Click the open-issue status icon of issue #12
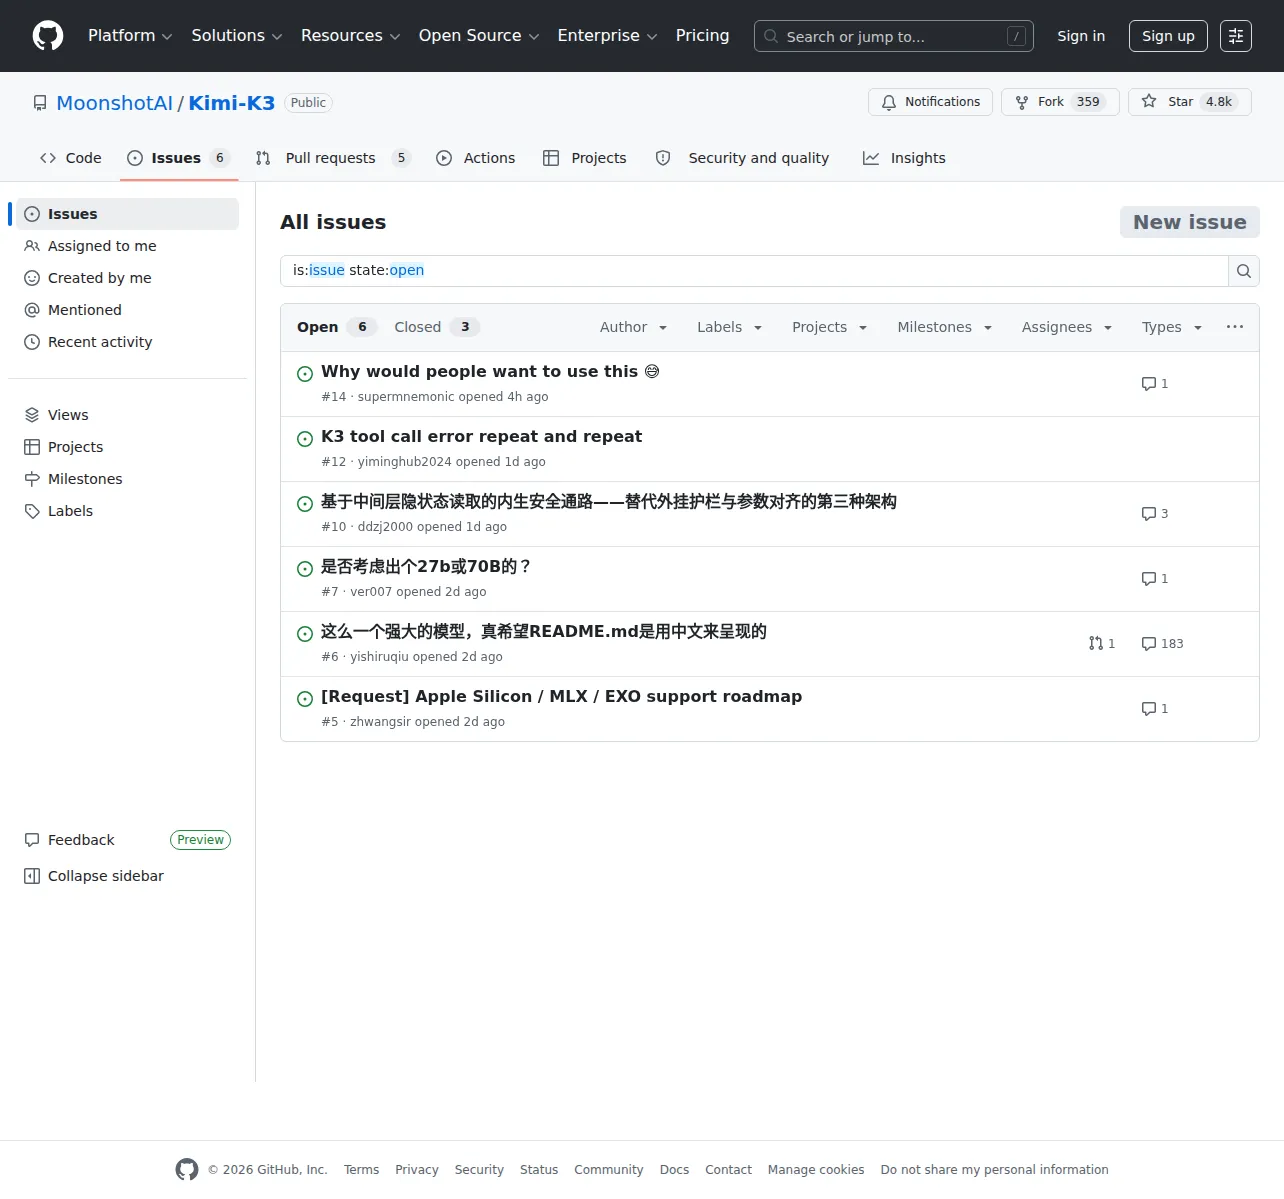The height and width of the screenshot is (1199, 1284). coord(305,439)
